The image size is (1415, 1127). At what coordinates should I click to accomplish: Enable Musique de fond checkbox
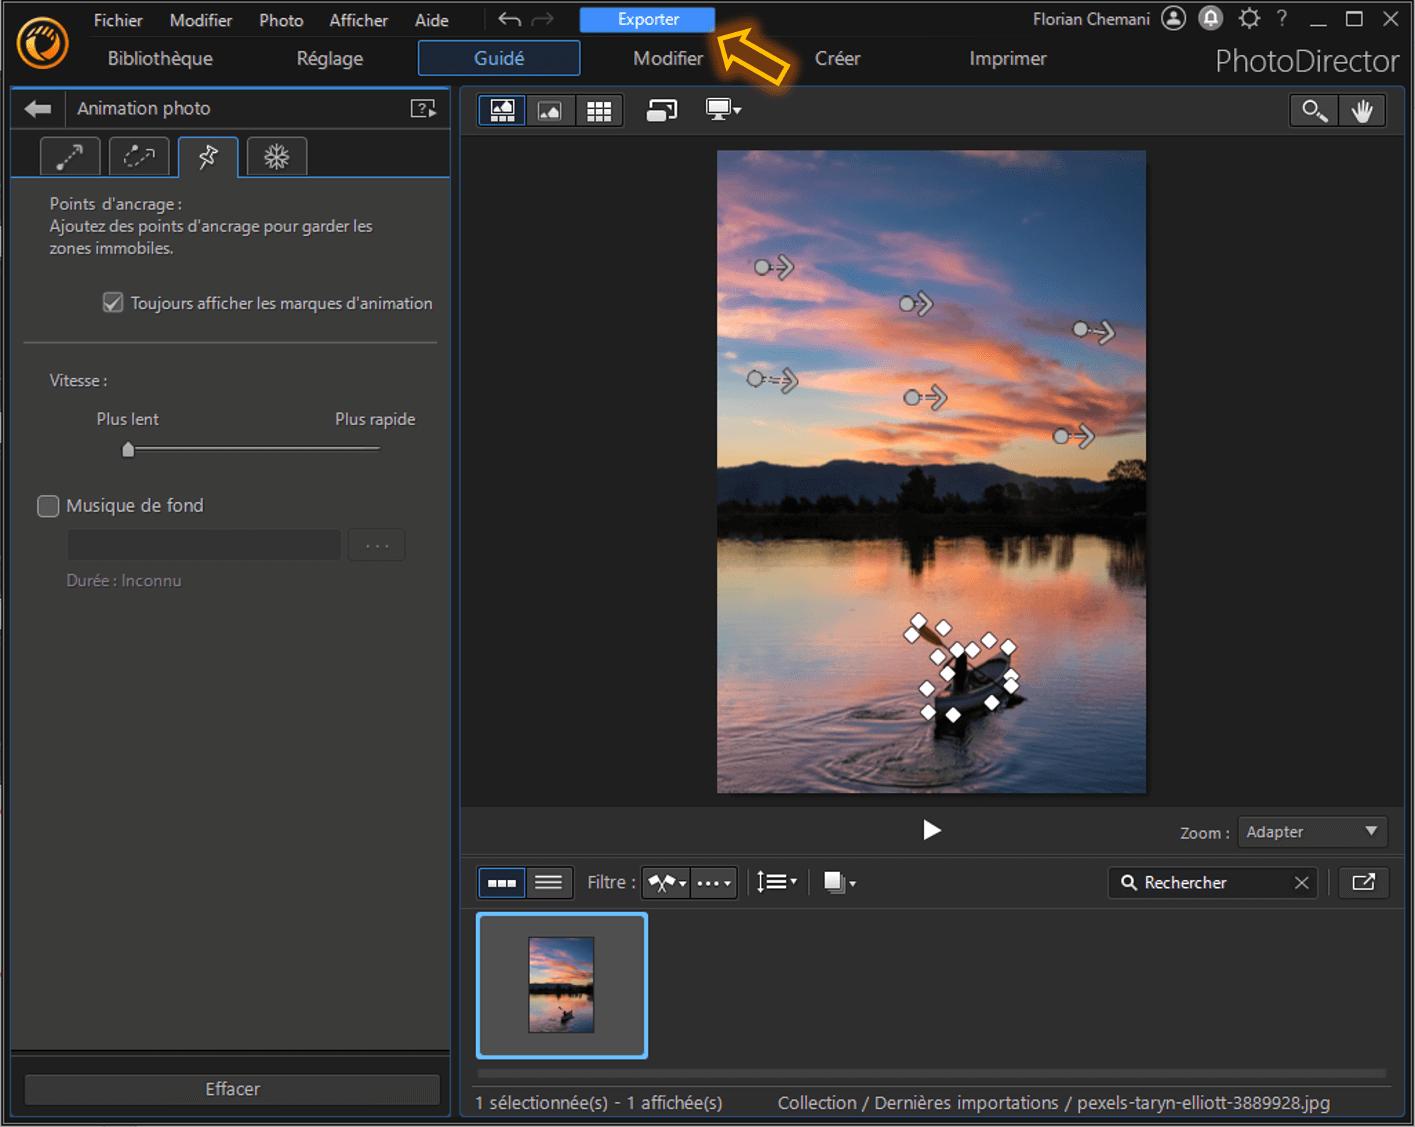point(48,506)
